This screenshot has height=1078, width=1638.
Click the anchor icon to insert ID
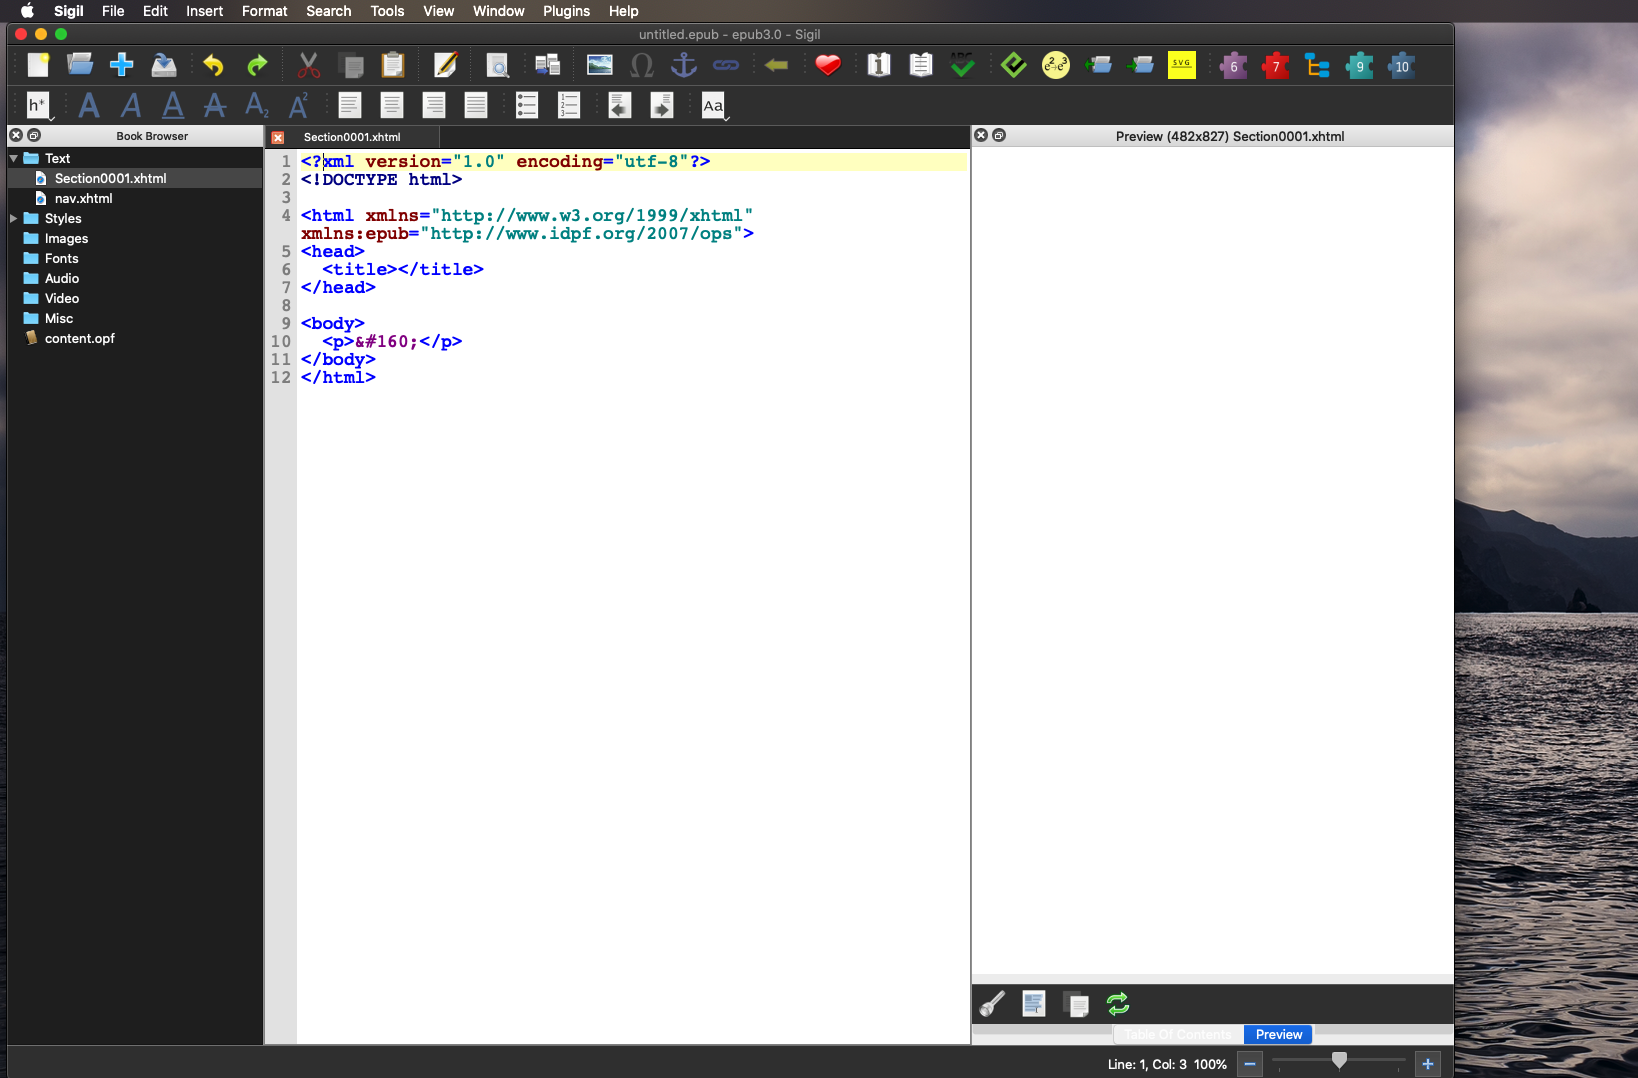tap(683, 66)
